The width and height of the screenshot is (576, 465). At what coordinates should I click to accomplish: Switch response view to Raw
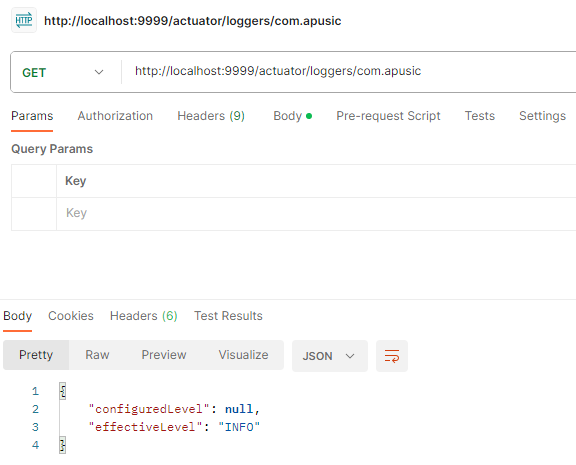(x=97, y=355)
